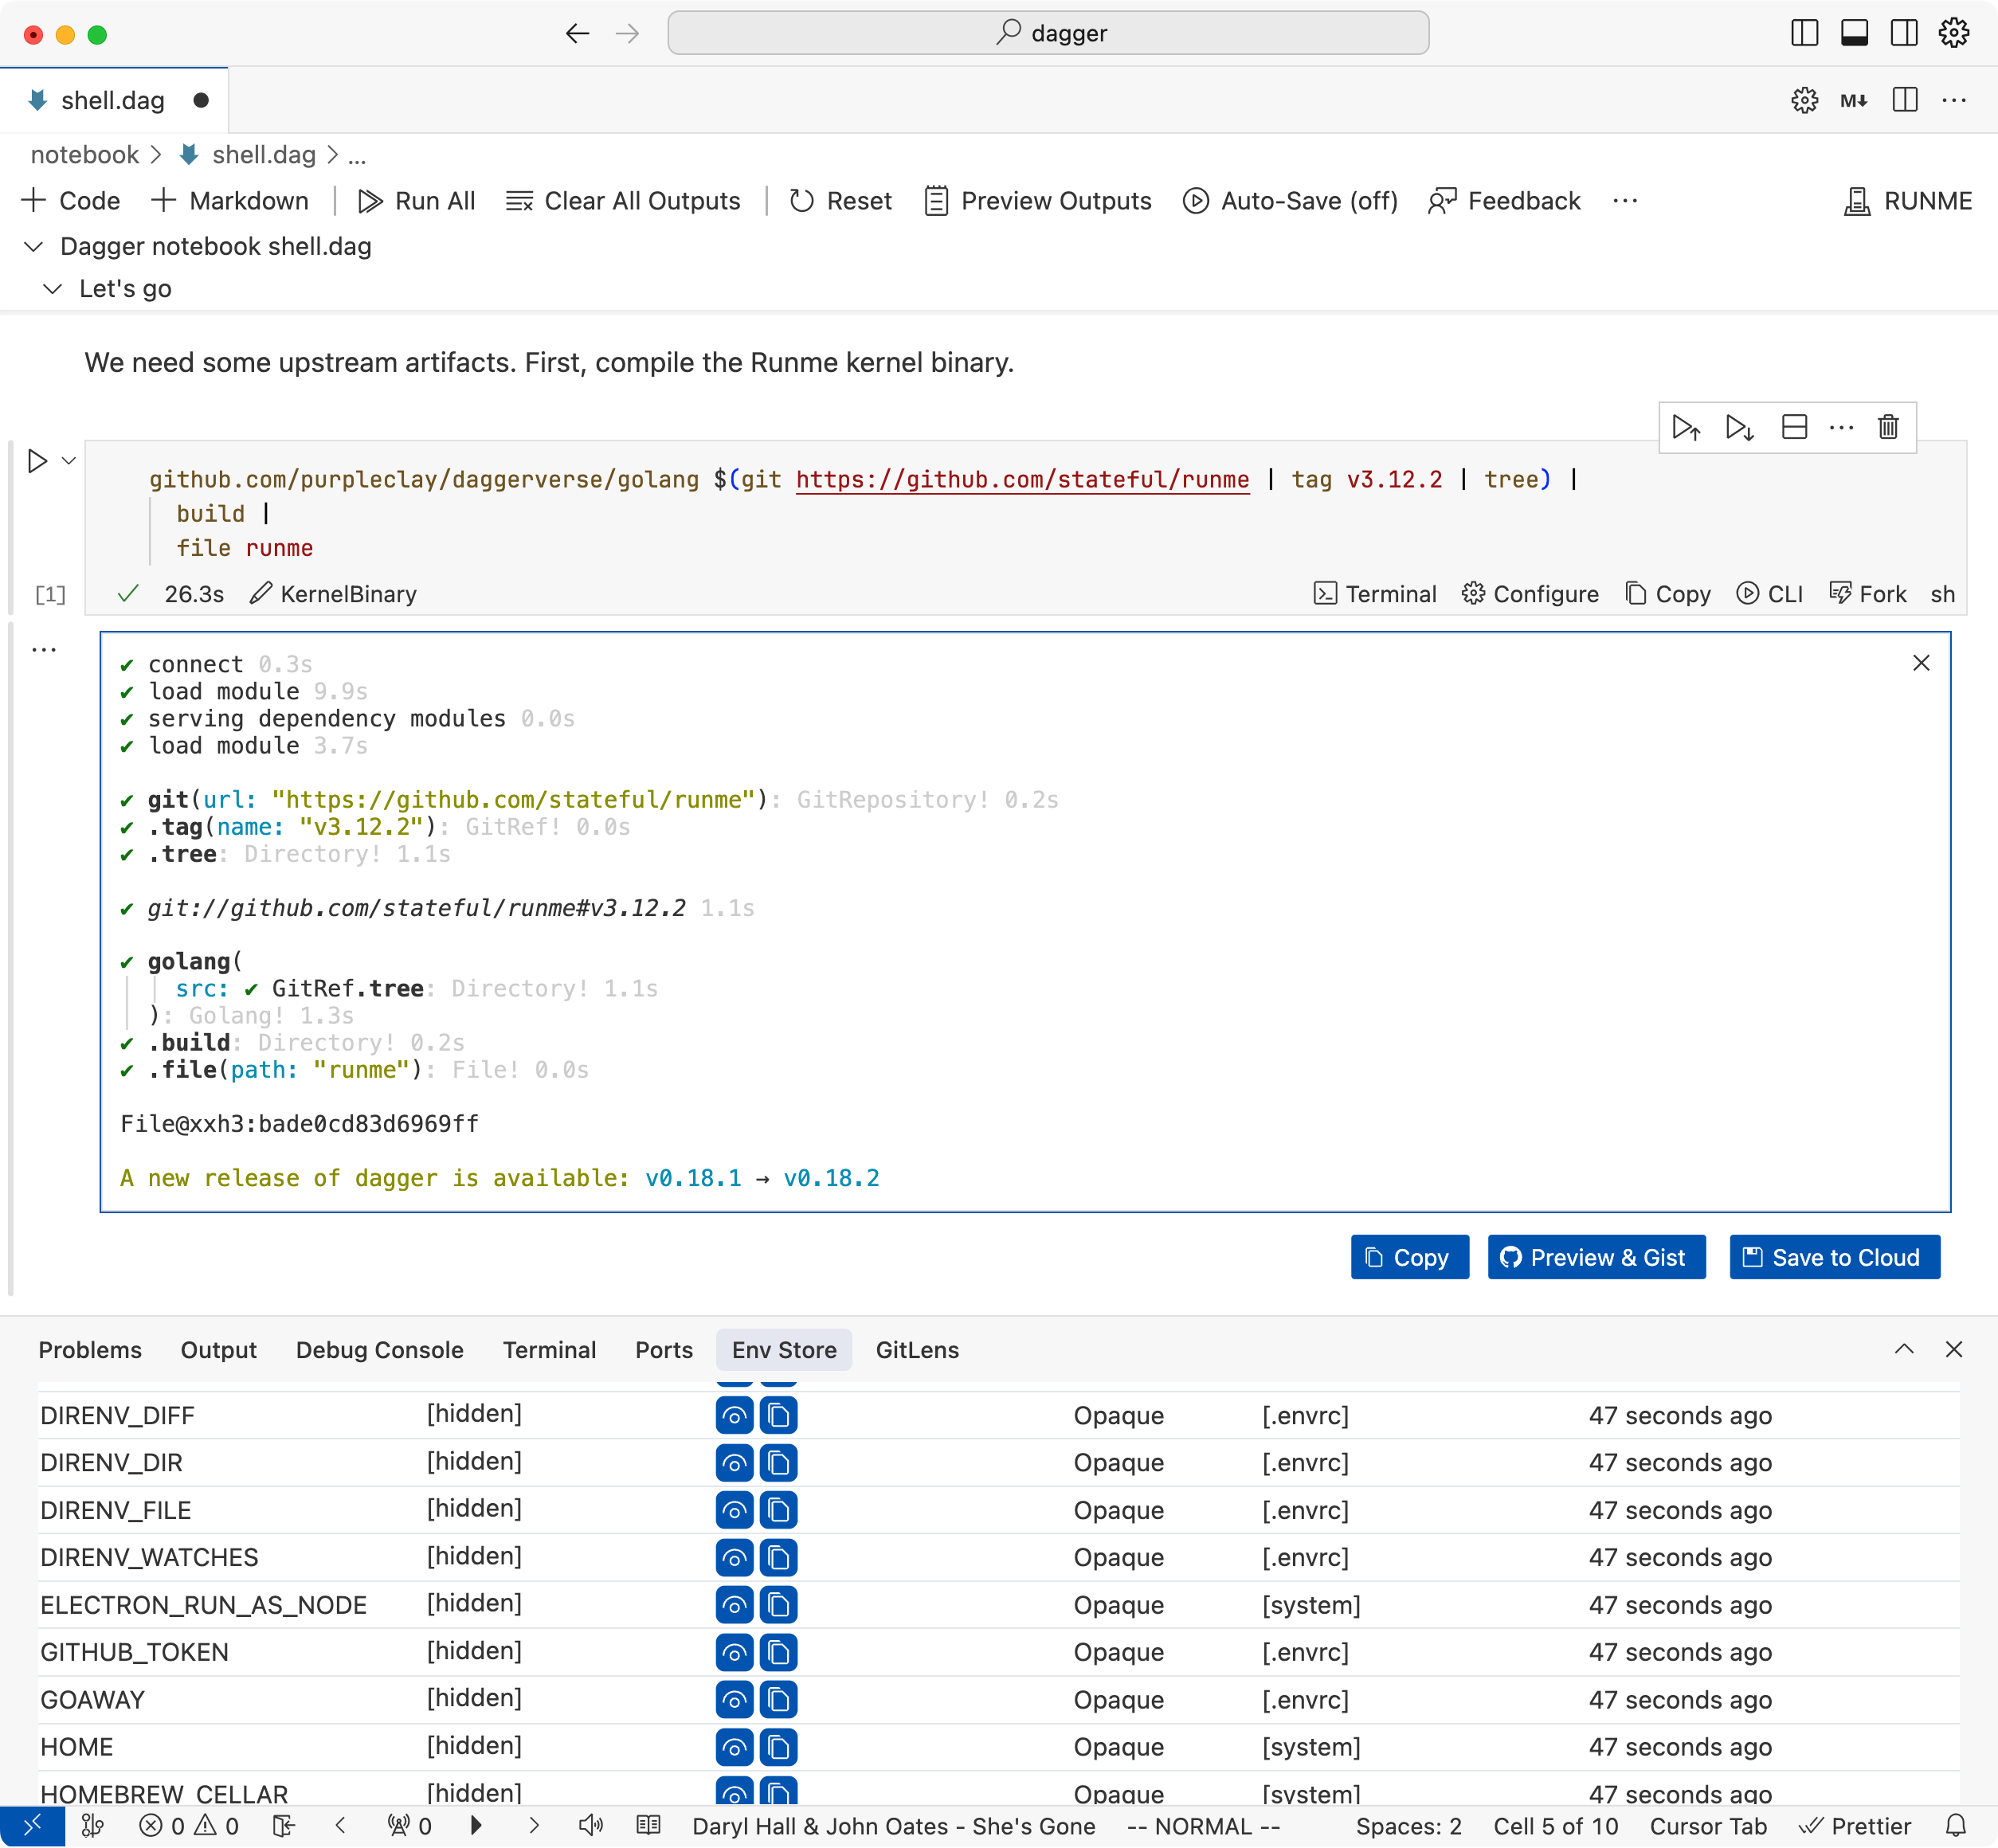Image resolution: width=1998 pixels, height=1848 pixels.
Task: Switch to the Problems panel tab
Action: pyautogui.click(x=90, y=1350)
